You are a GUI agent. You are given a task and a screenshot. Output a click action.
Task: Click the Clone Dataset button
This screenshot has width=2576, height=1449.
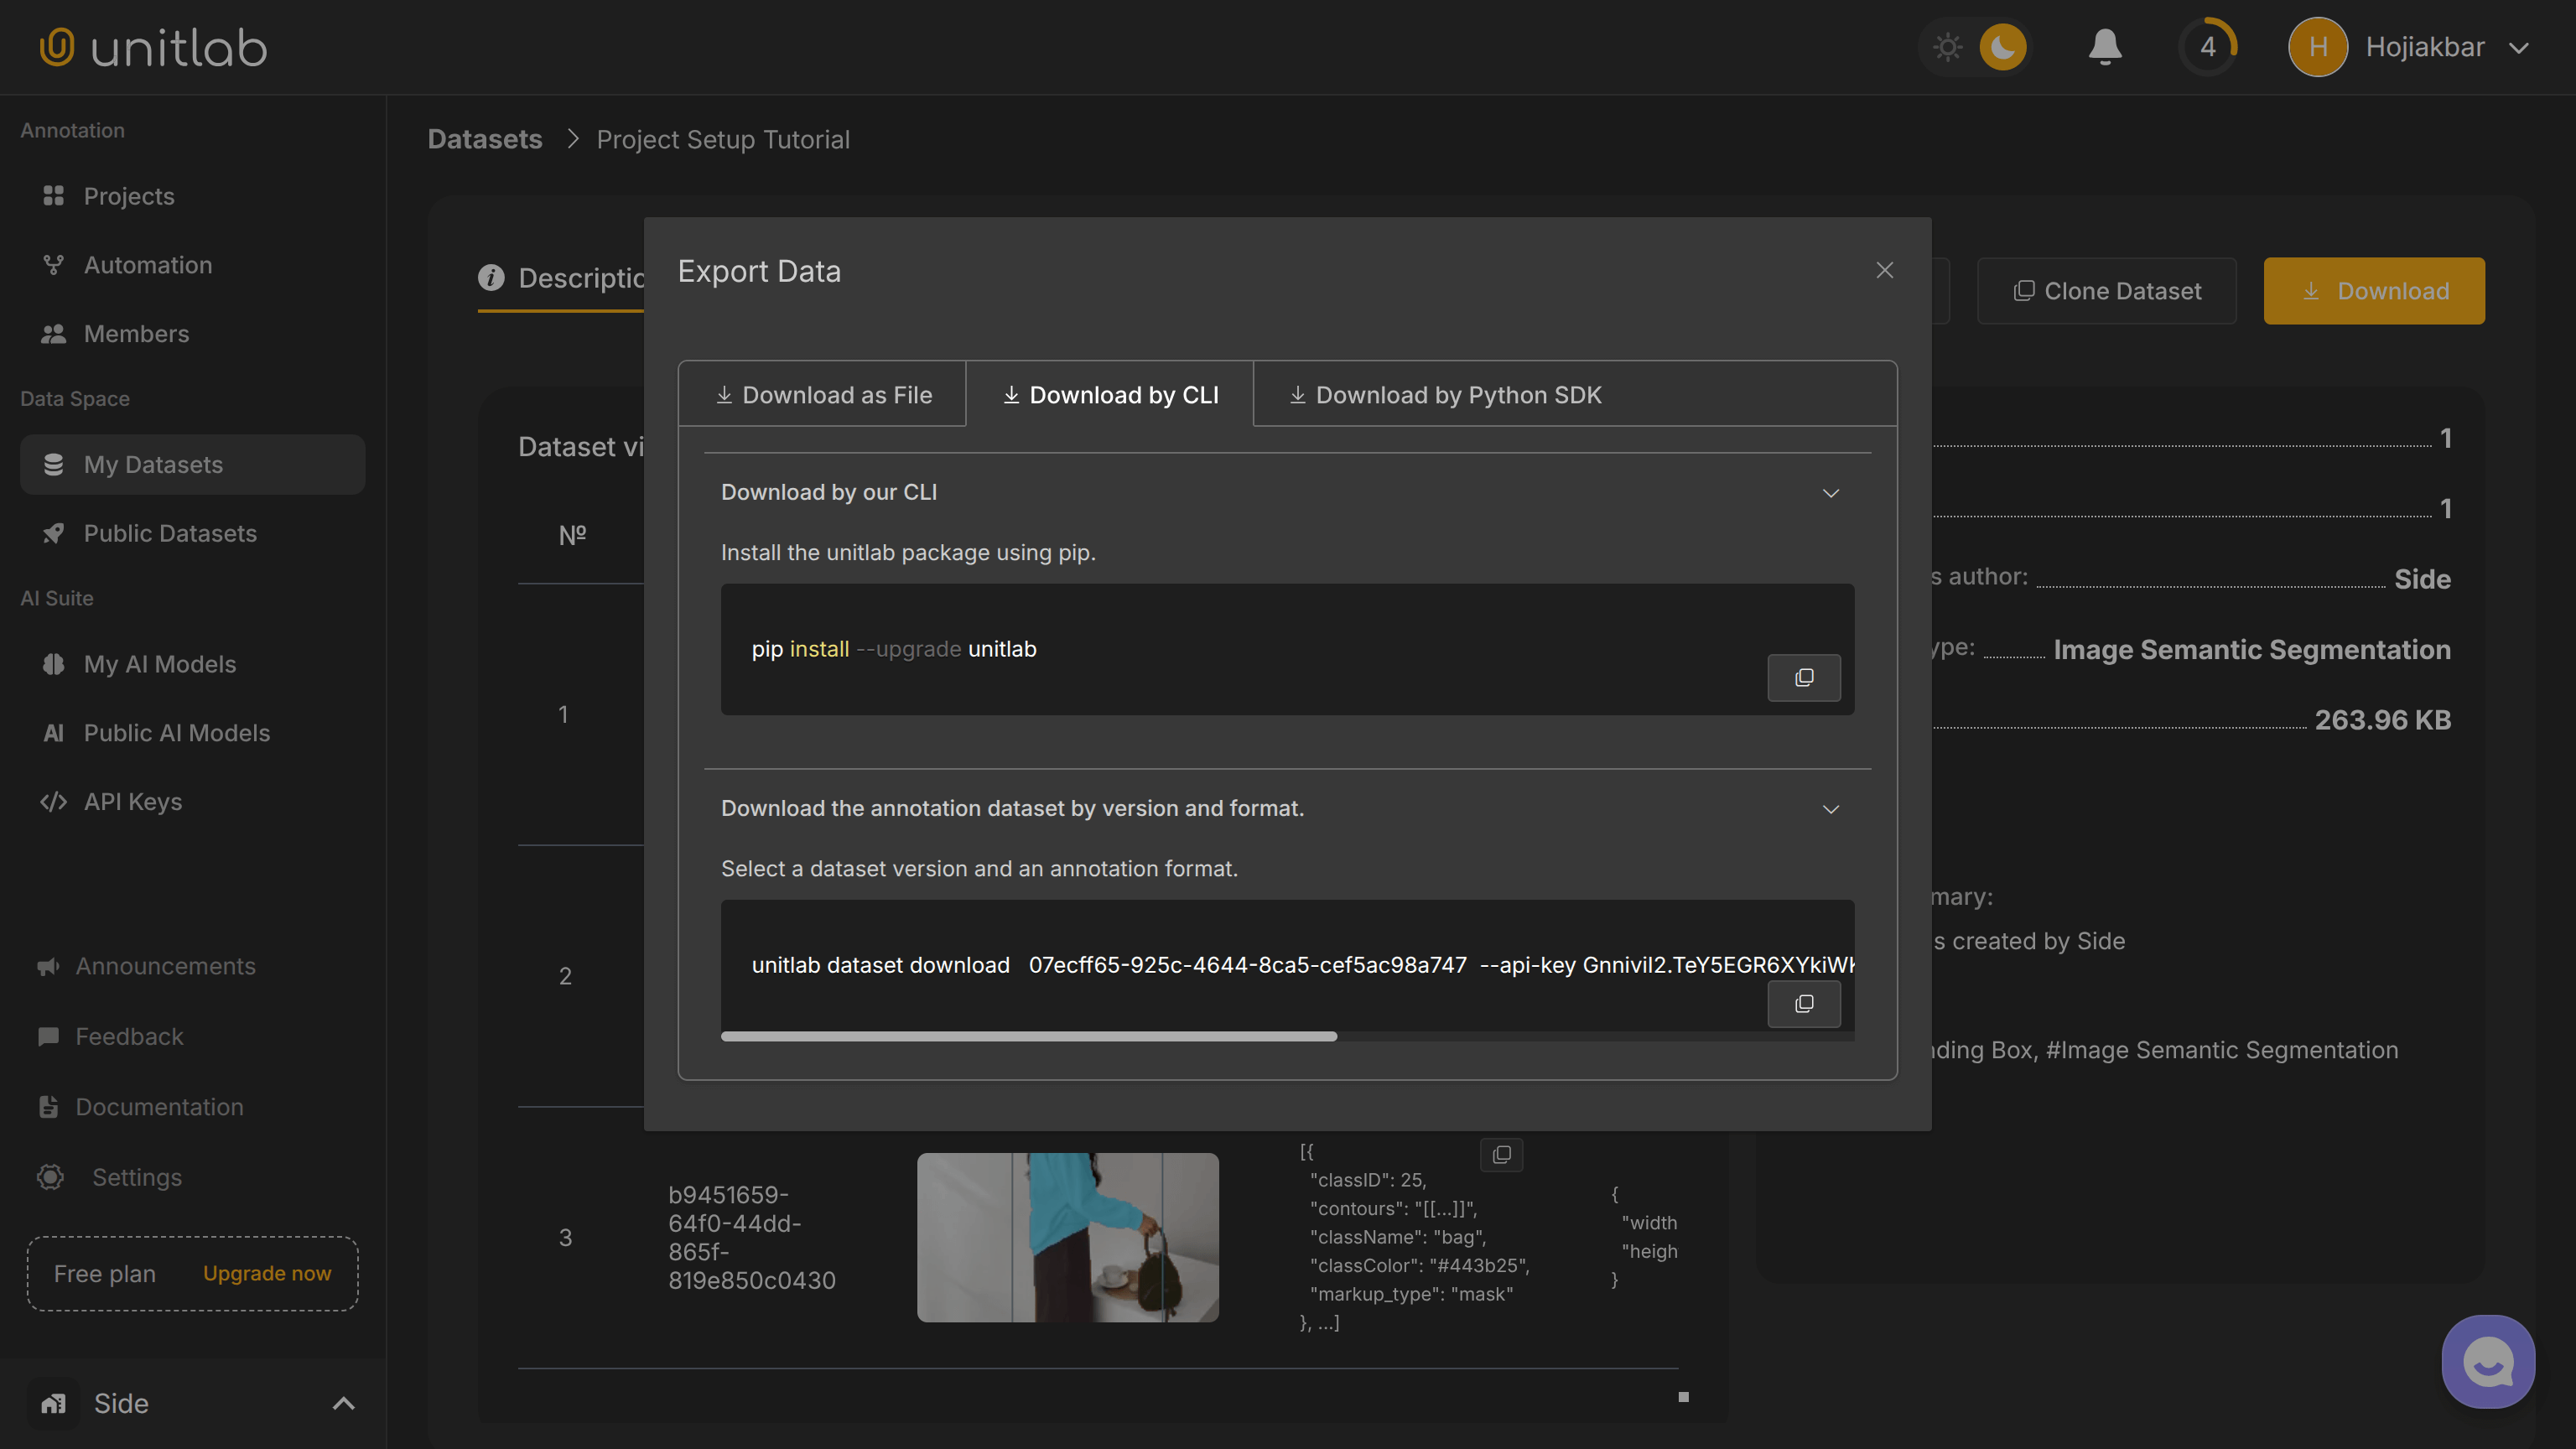pyautogui.click(x=2106, y=290)
